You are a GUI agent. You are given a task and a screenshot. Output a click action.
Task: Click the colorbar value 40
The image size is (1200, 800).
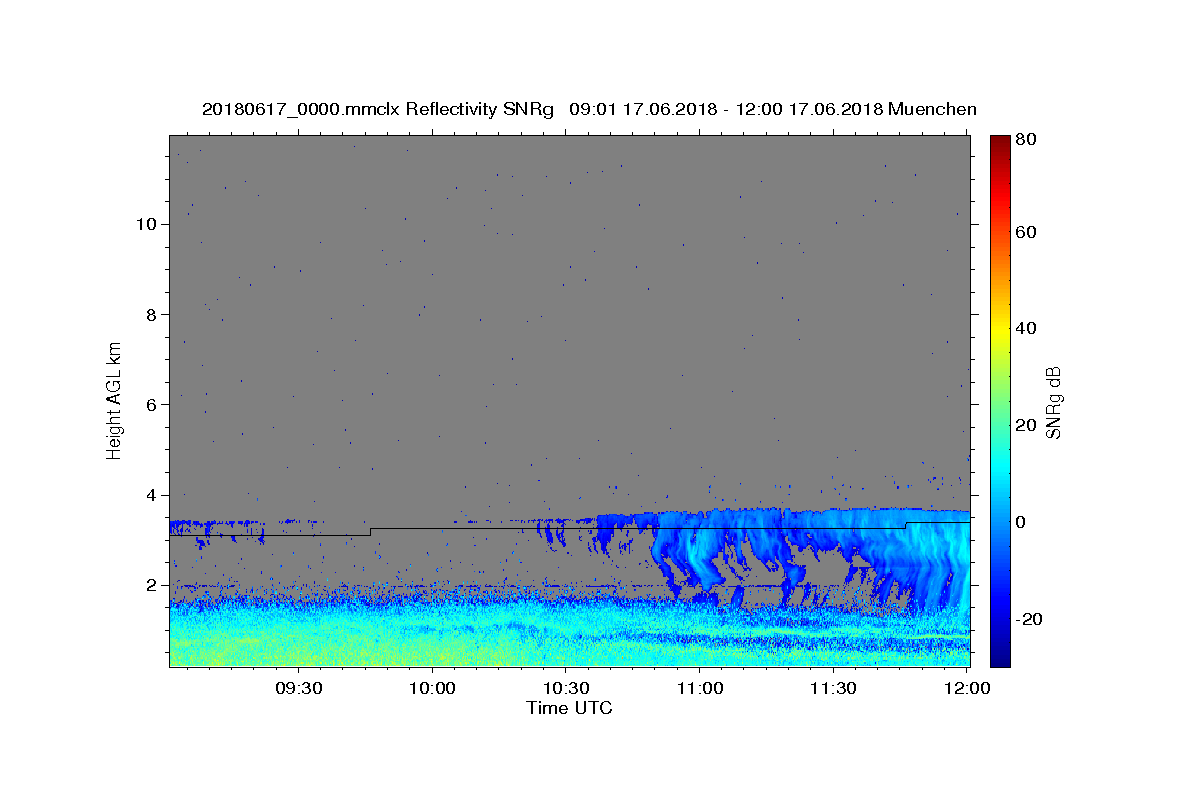click(1028, 329)
